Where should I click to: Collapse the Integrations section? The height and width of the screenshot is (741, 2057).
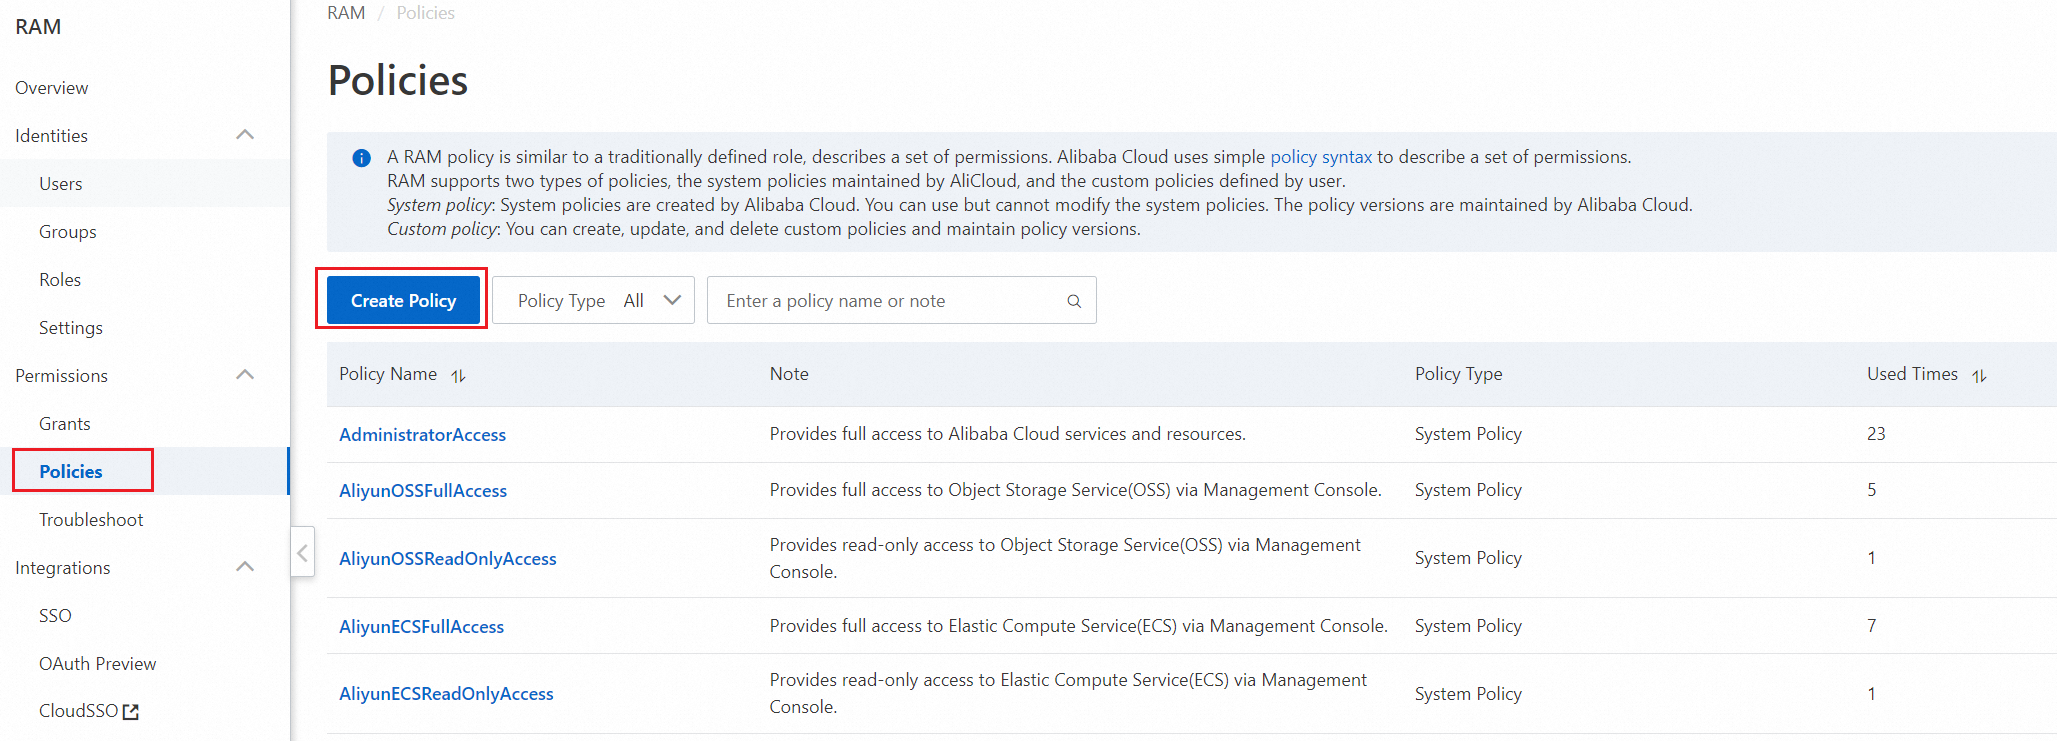pyautogui.click(x=245, y=567)
